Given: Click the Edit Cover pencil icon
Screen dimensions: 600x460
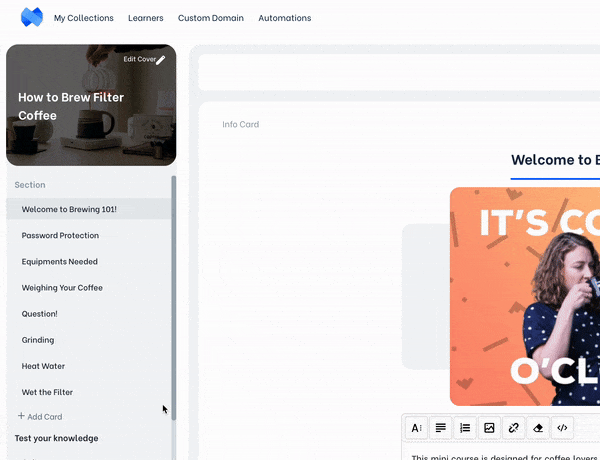Looking at the screenshot, I should (160, 60).
